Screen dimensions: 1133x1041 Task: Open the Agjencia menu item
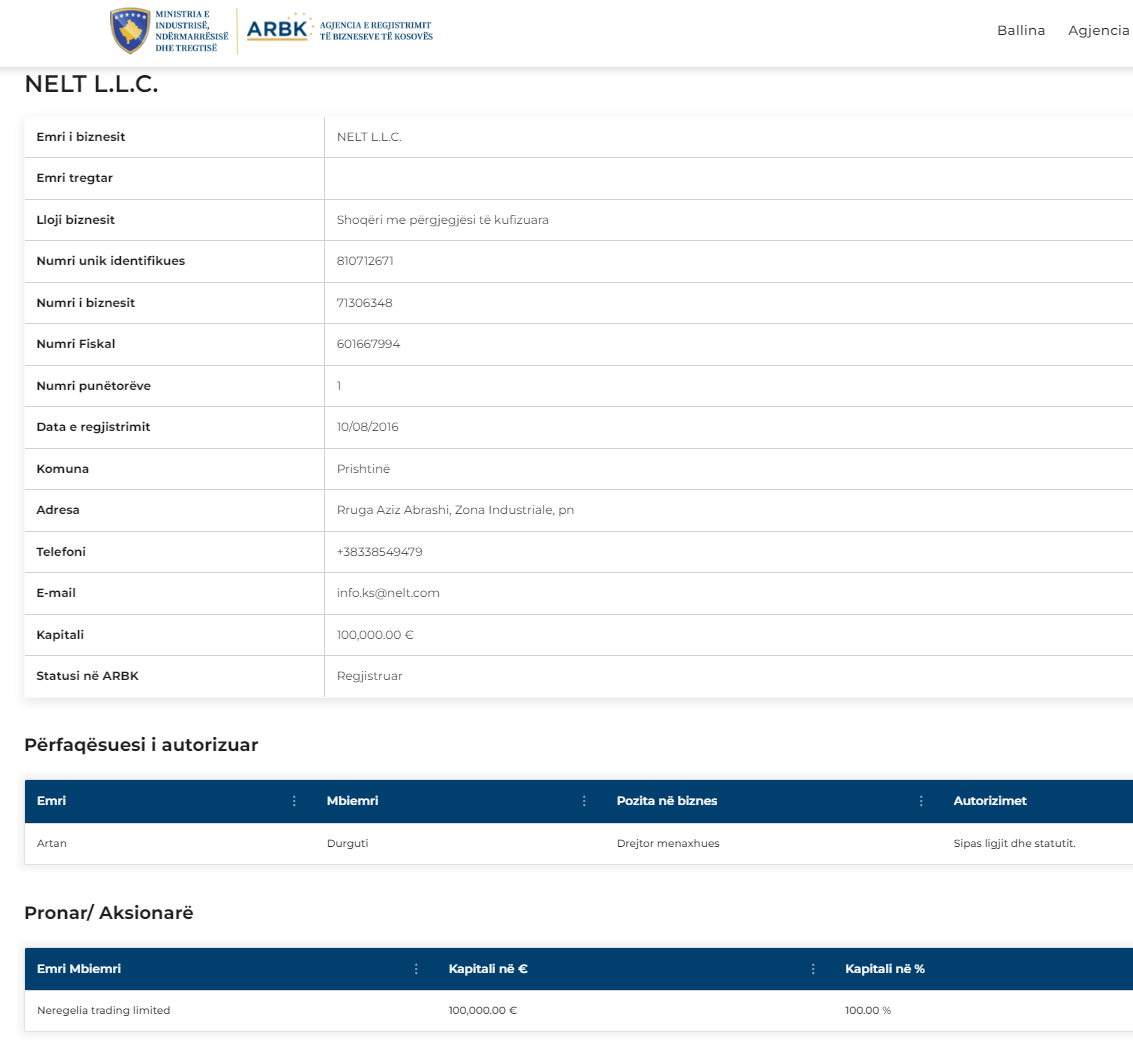pos(1098,30)
